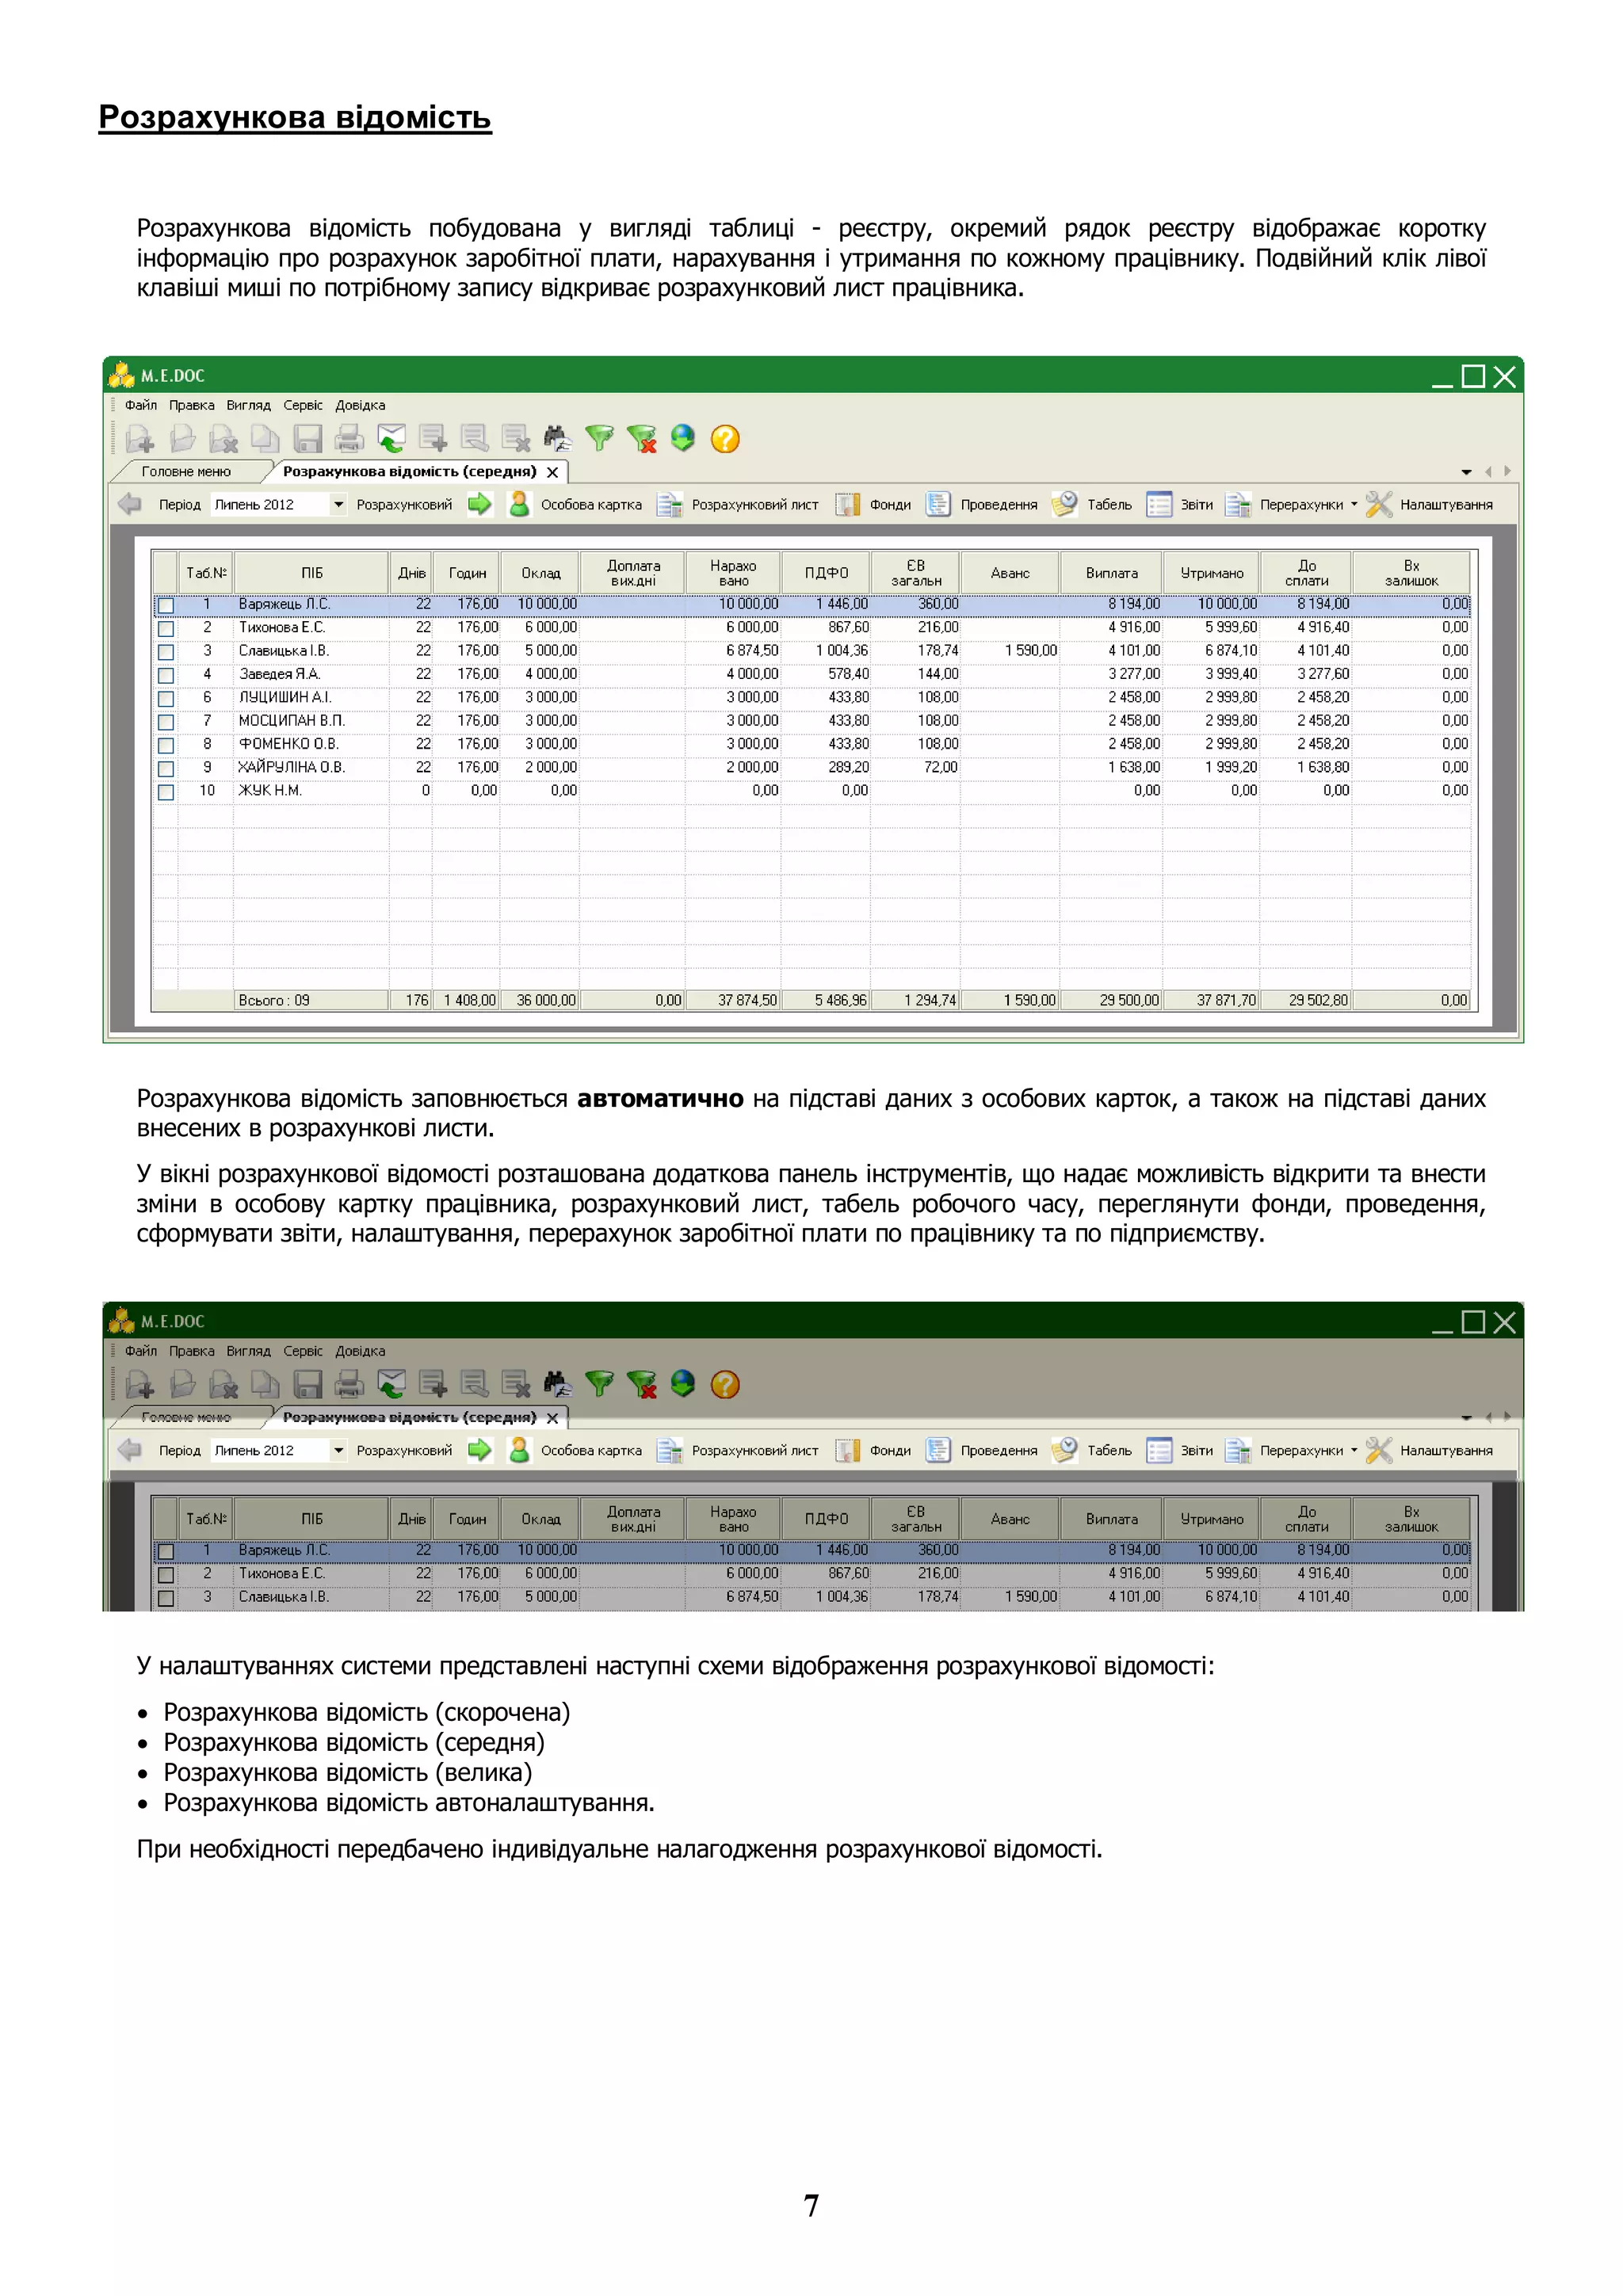Check the box for Варяжець Л.С. in upper table
The height and width of the screenshot is (2296, 1623).
tap(166, 605)
